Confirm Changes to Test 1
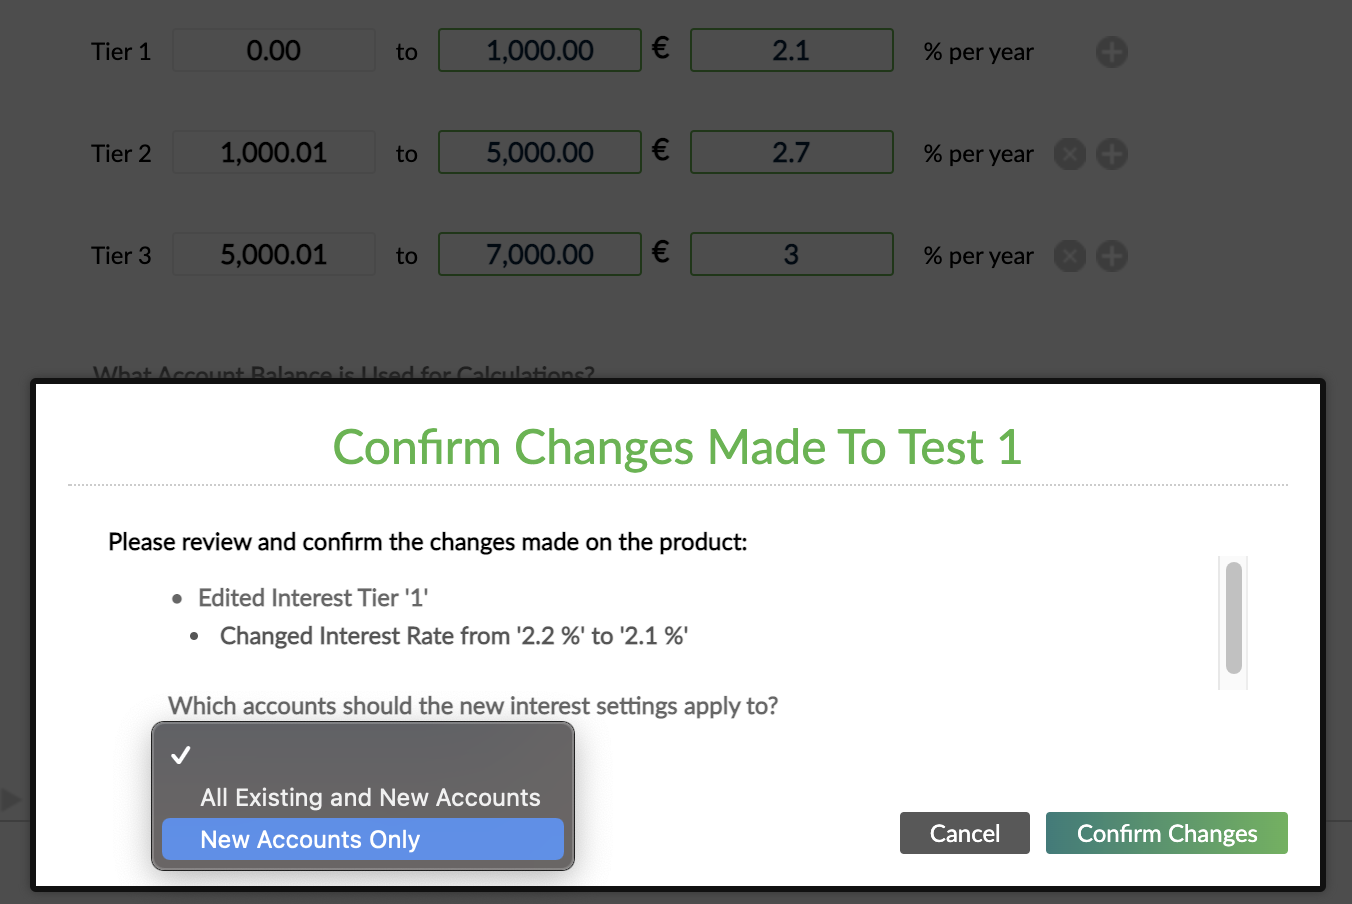Screen dimensions: 1352x904 tap(1166, 833)
